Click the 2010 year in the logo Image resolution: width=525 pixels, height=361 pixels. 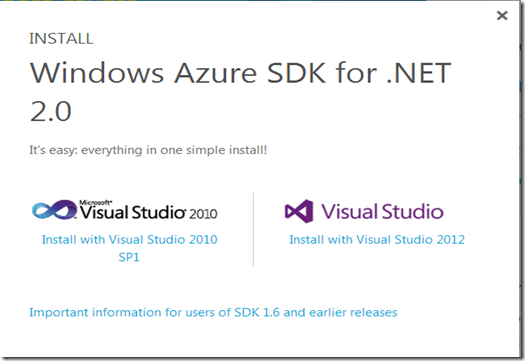(204, 214)
